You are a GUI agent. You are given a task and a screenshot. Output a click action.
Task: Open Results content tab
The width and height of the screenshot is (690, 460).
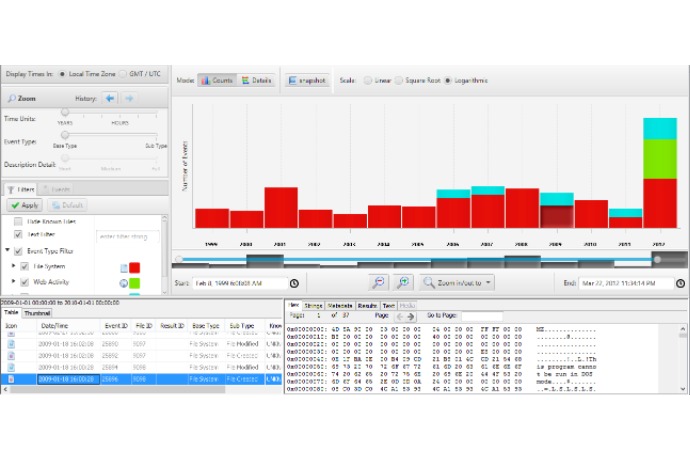click(367, 305)
